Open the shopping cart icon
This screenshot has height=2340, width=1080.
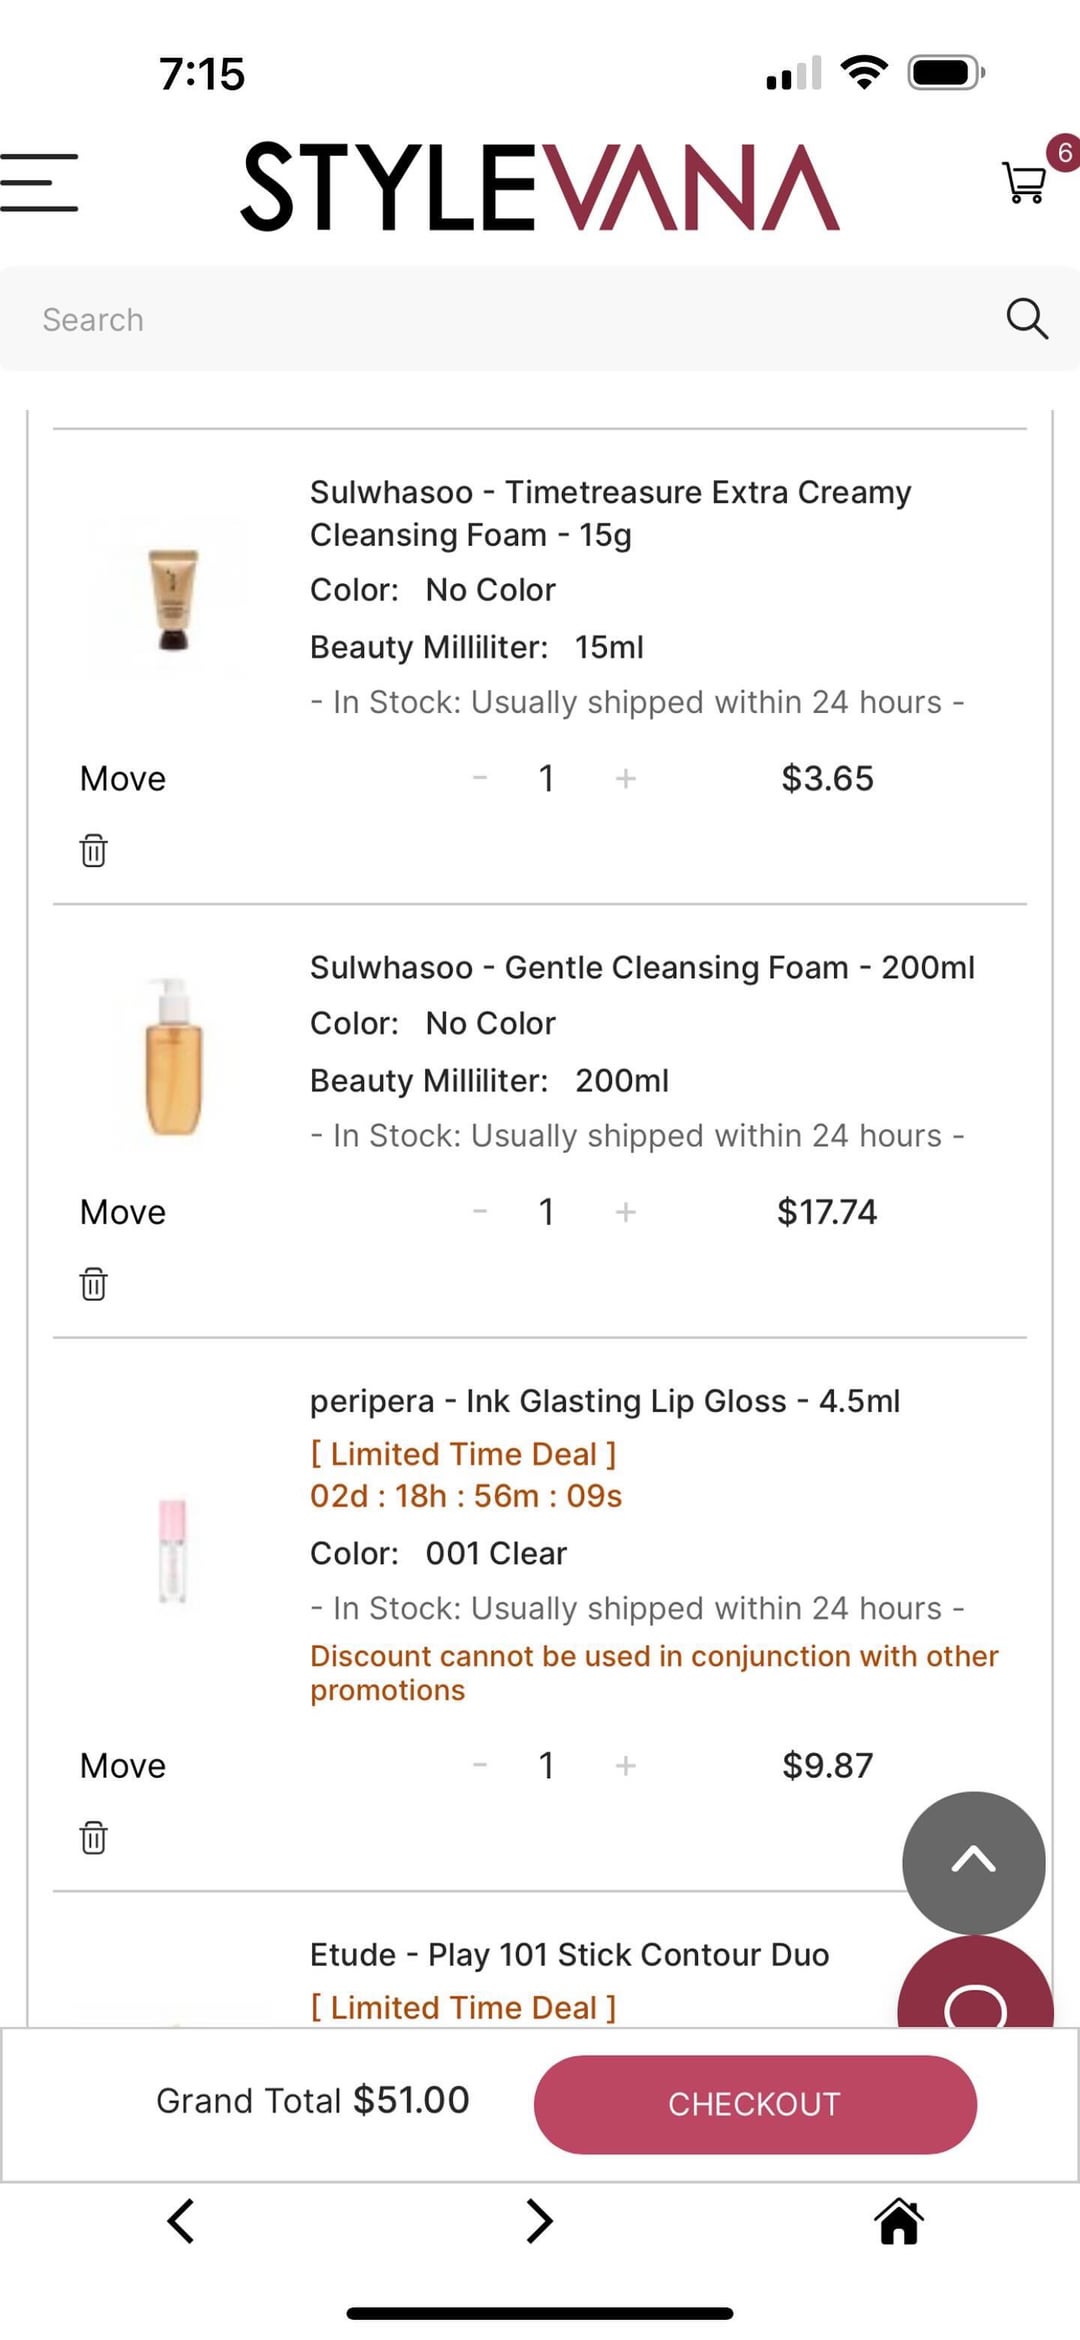click(1024, 182)
